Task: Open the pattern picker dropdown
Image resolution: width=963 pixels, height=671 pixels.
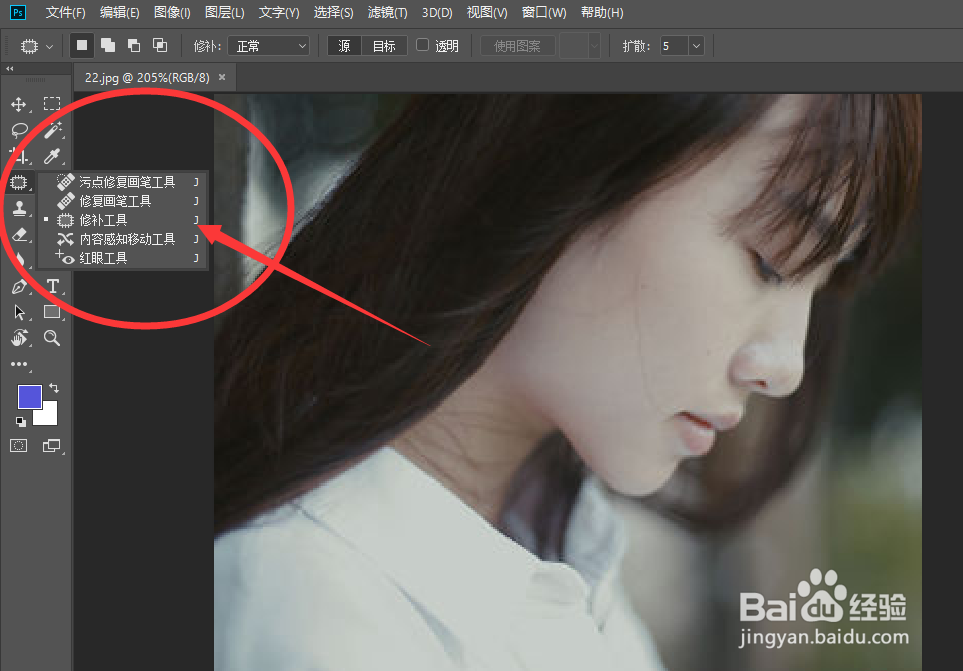Action: [594, 46]
